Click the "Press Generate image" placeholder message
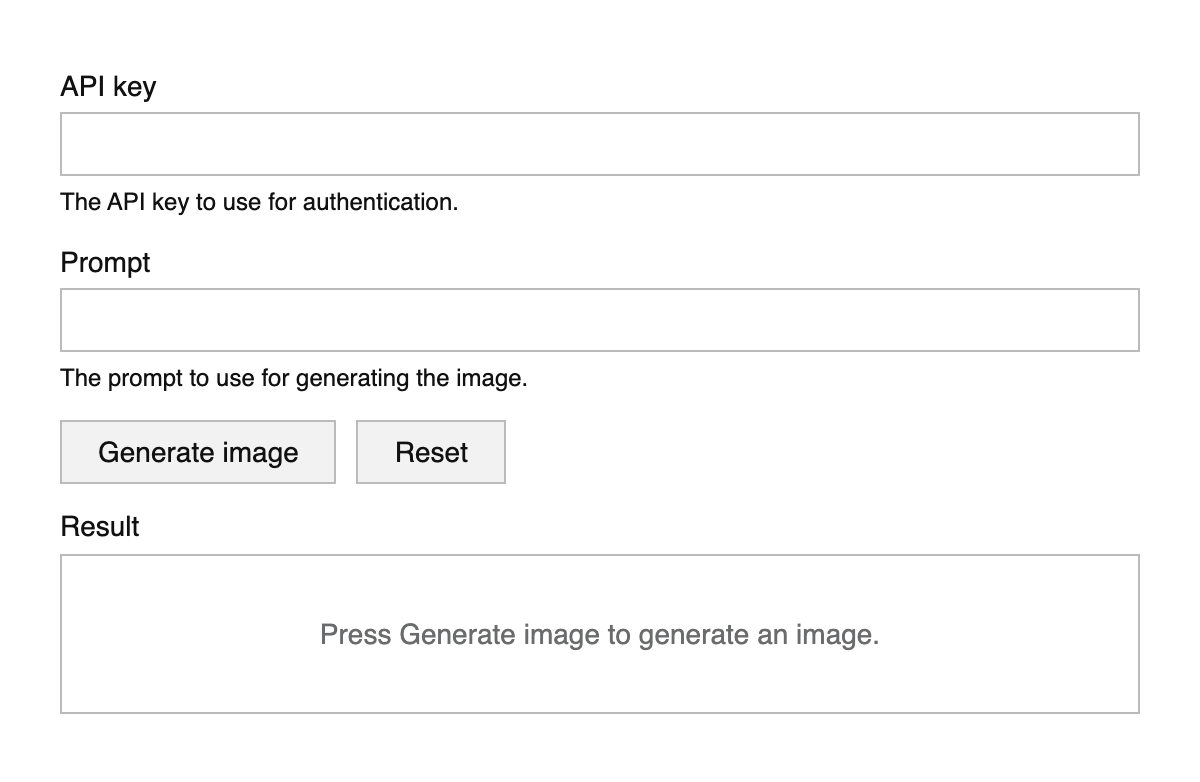The image size is (1200, 782). pos(600,635)
